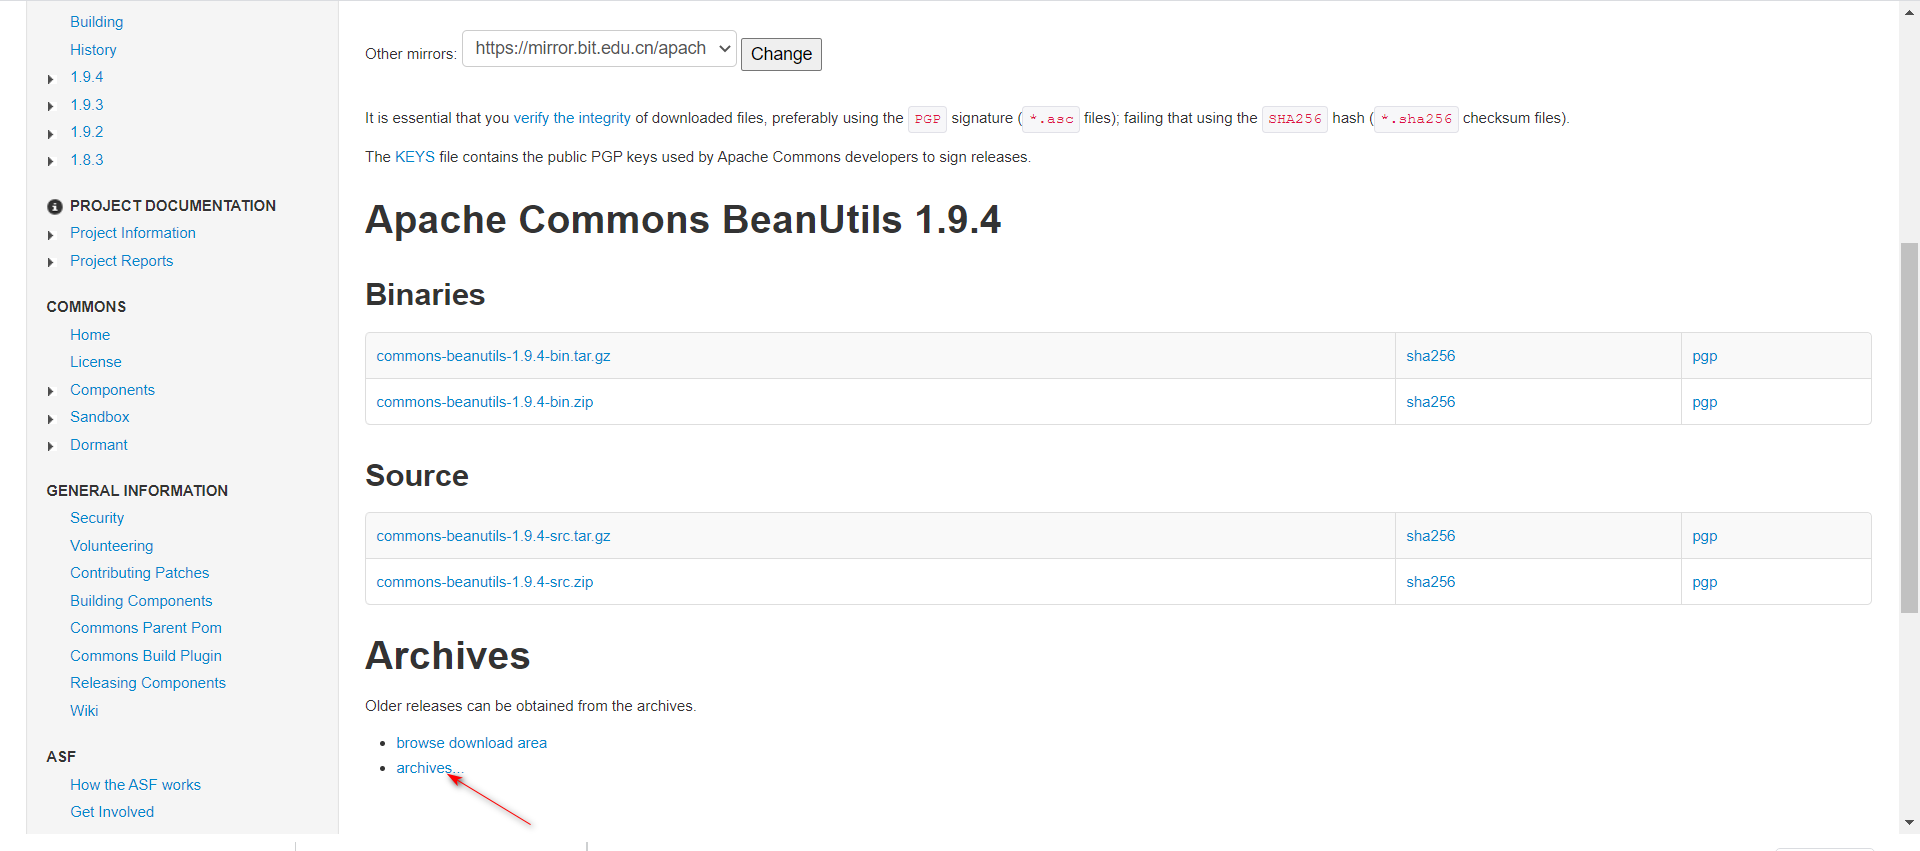Open the archives link
The height and width of the screenshot is (851, 1920).
(425, 768)
